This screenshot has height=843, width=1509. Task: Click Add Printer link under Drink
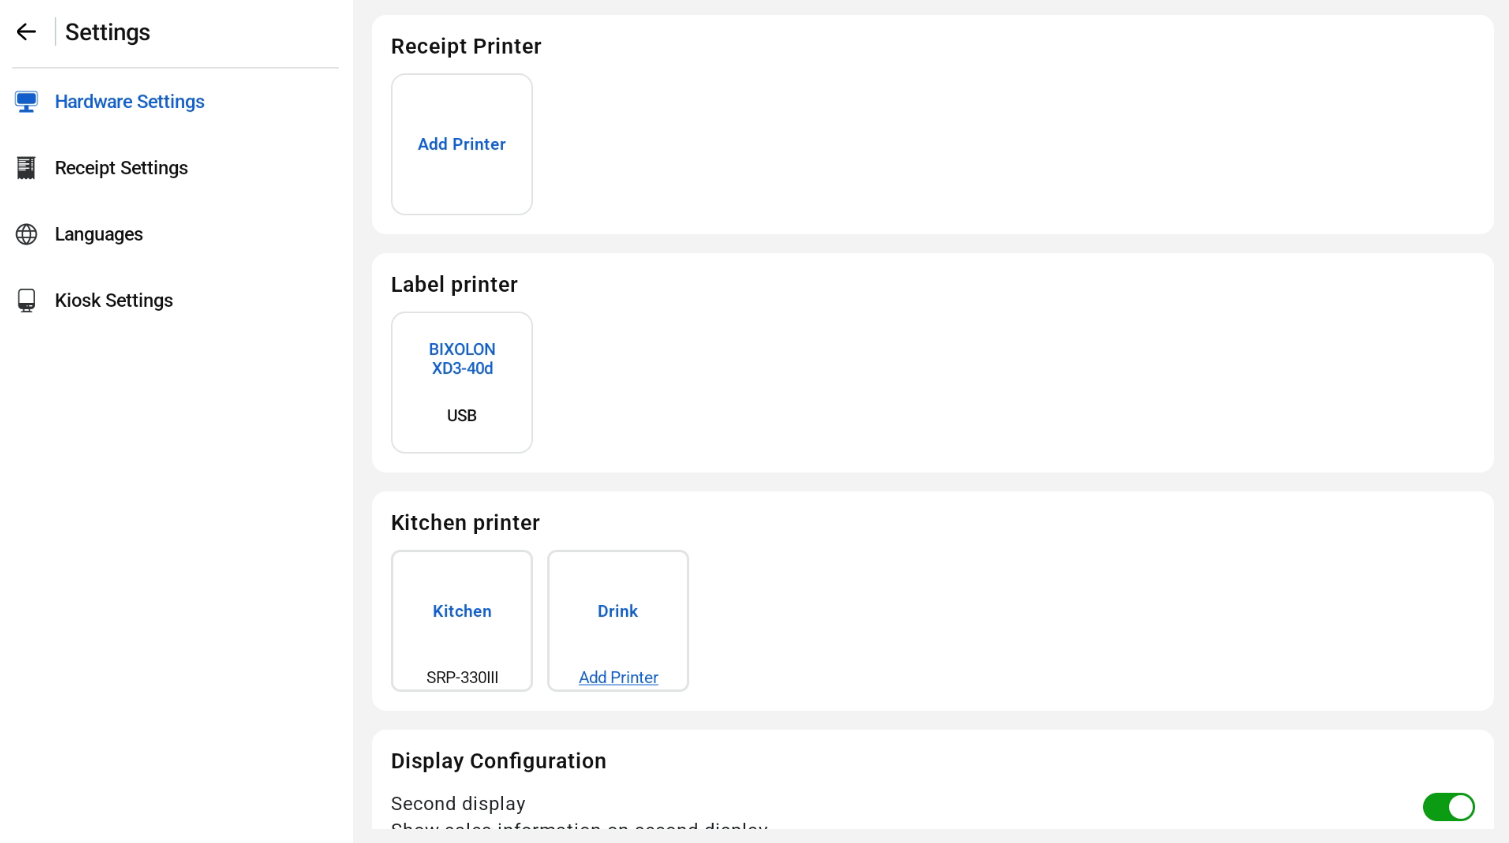pos(618,677)
